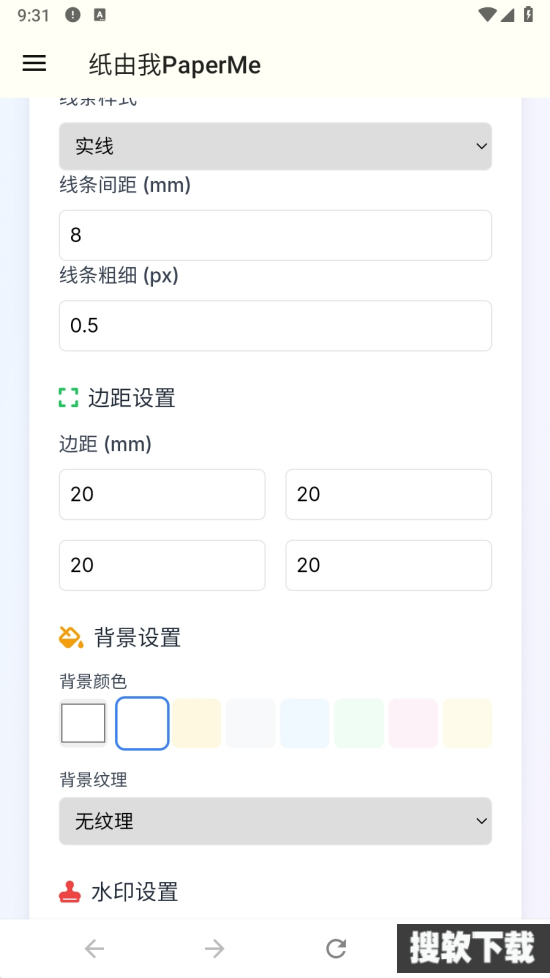550x978 pixels.
Task: Tap the green margin settings icon
Action: (x=69, y=397)
